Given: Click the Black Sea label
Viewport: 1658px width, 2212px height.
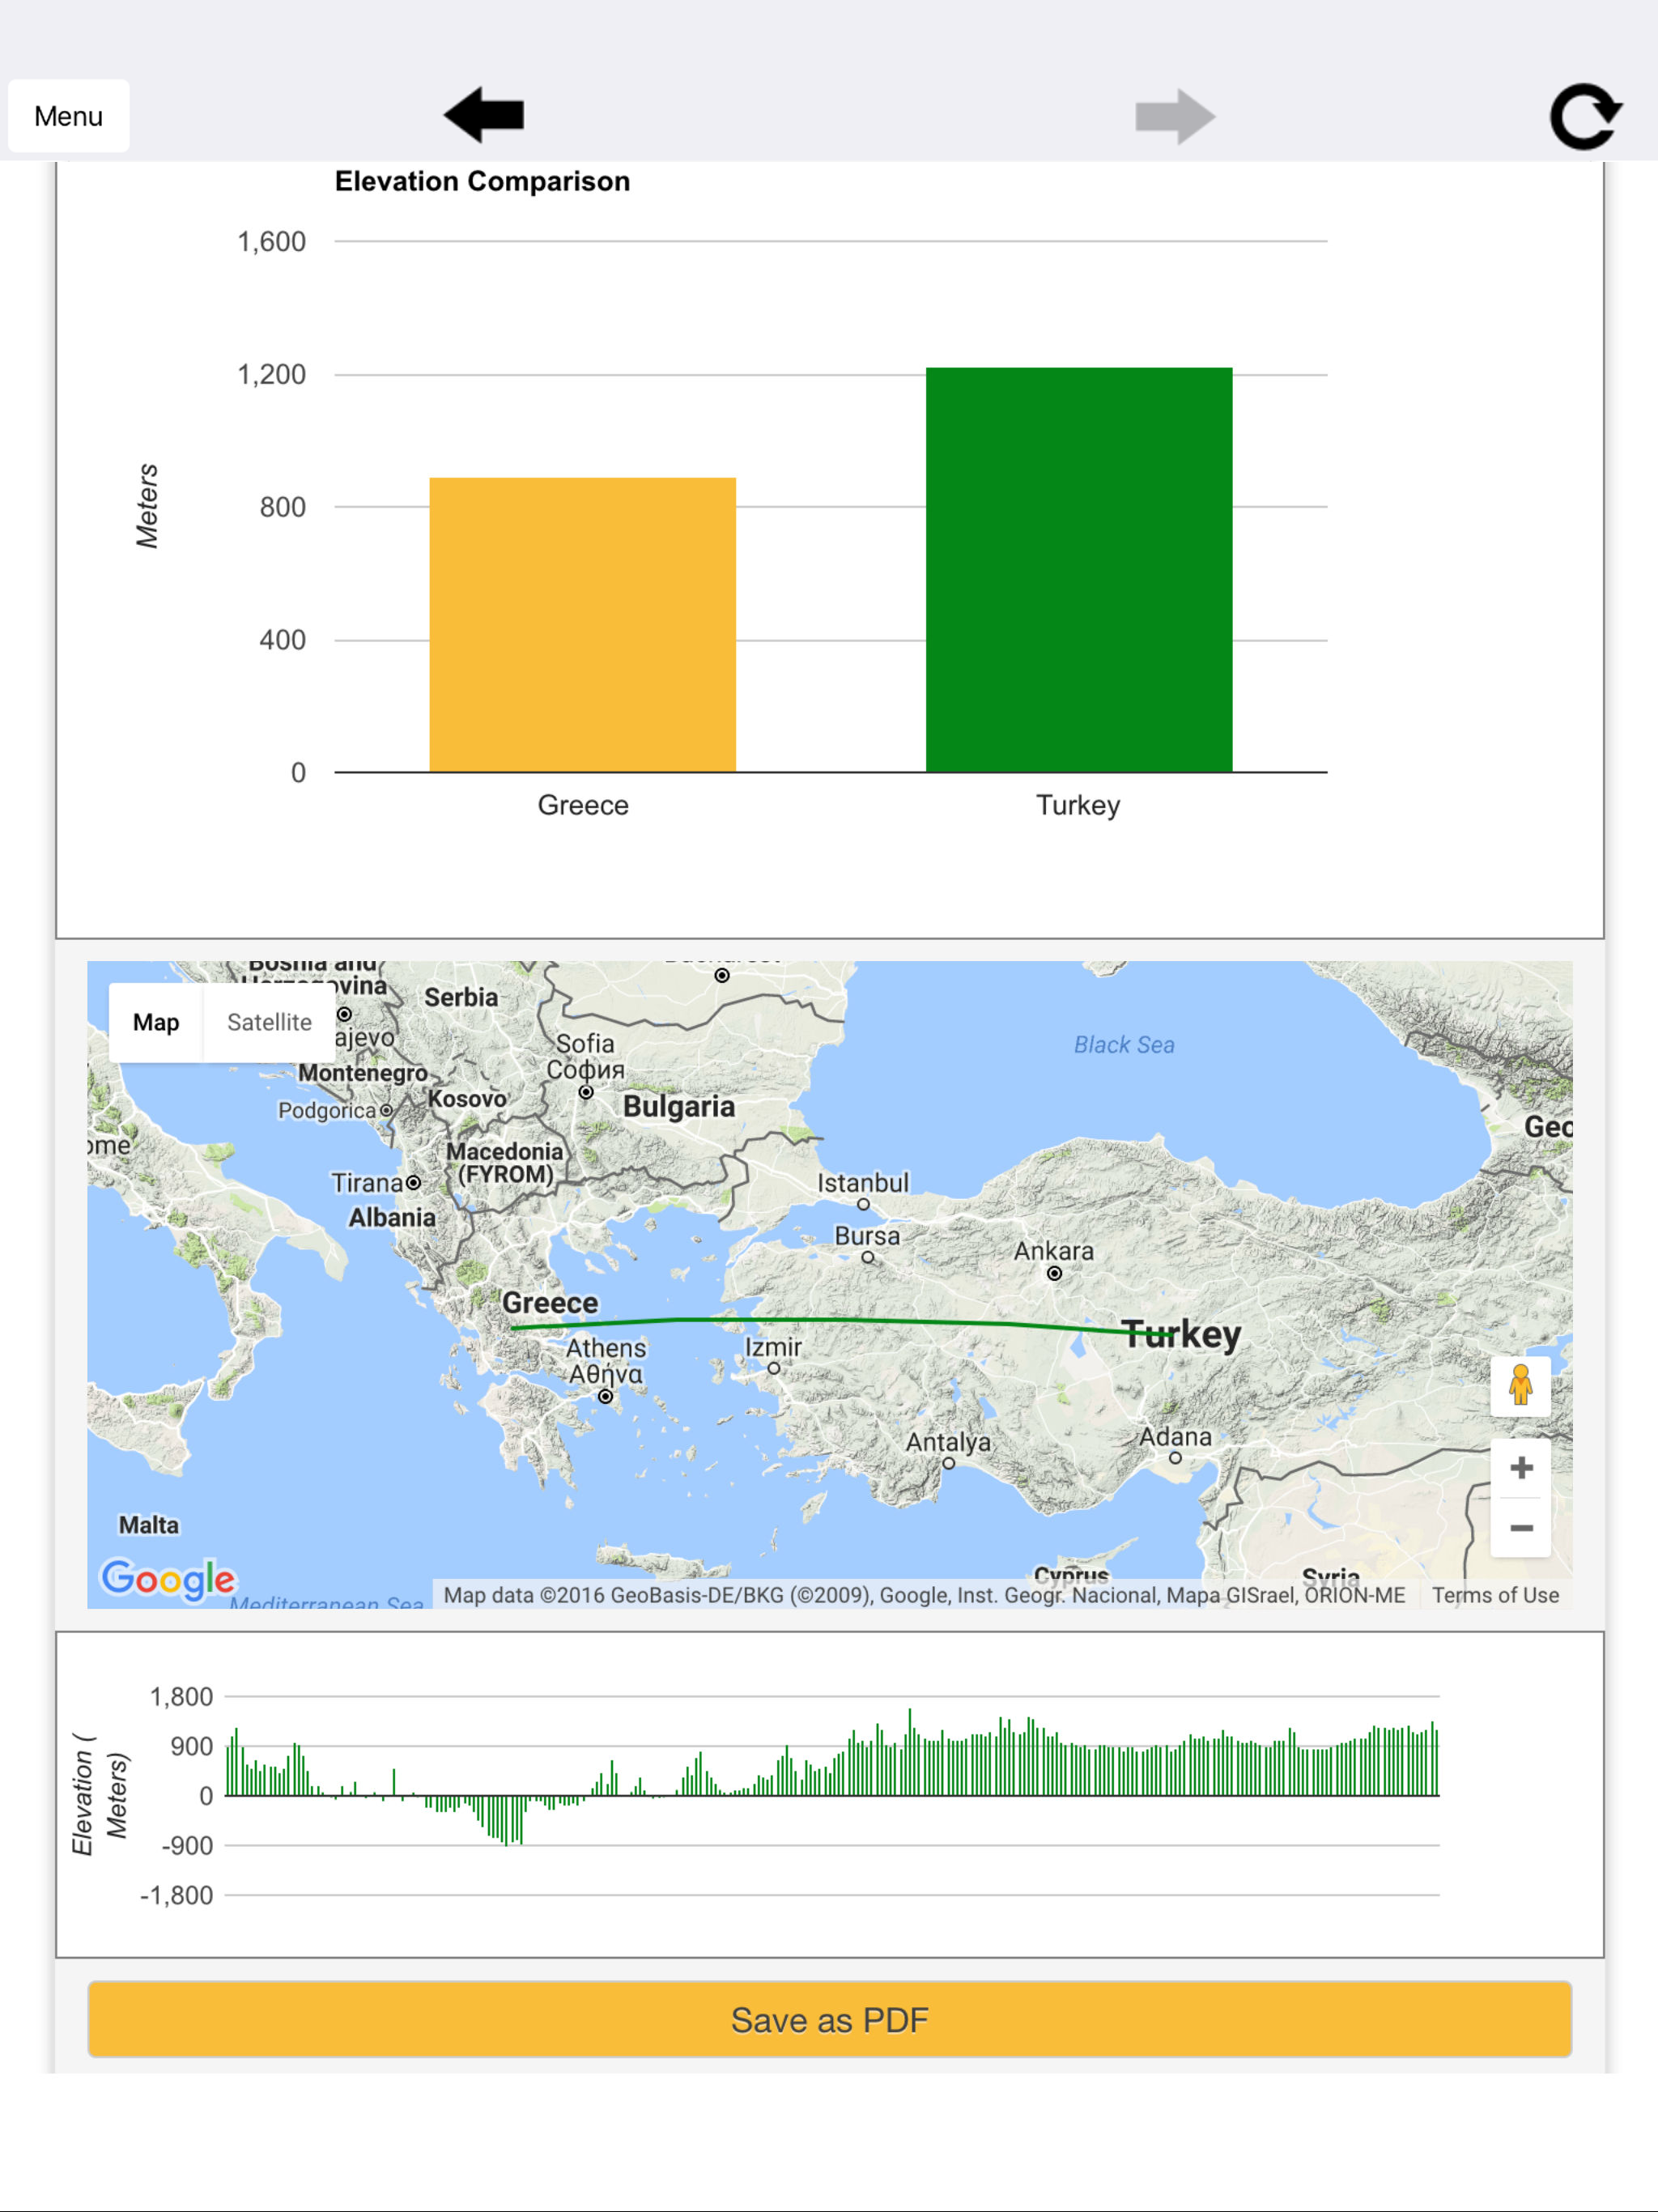Looking at the screenshot, I should [x=1124, y=1045].
